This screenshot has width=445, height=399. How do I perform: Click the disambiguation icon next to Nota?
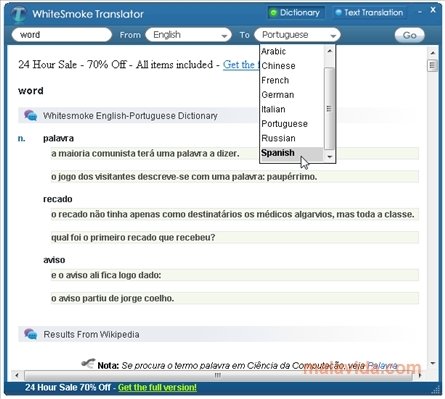click(88, 363)
